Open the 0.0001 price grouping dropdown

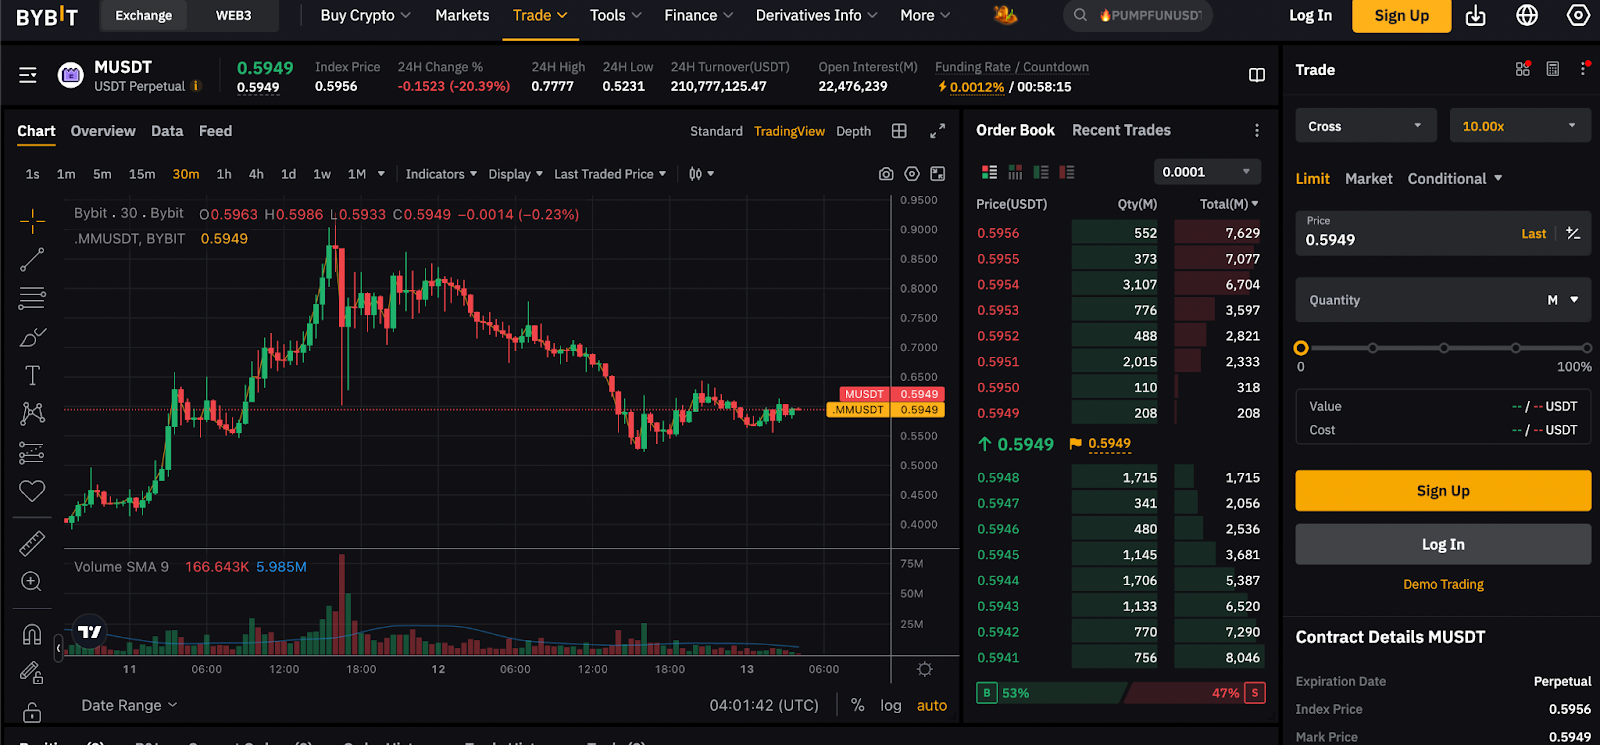1207,172
